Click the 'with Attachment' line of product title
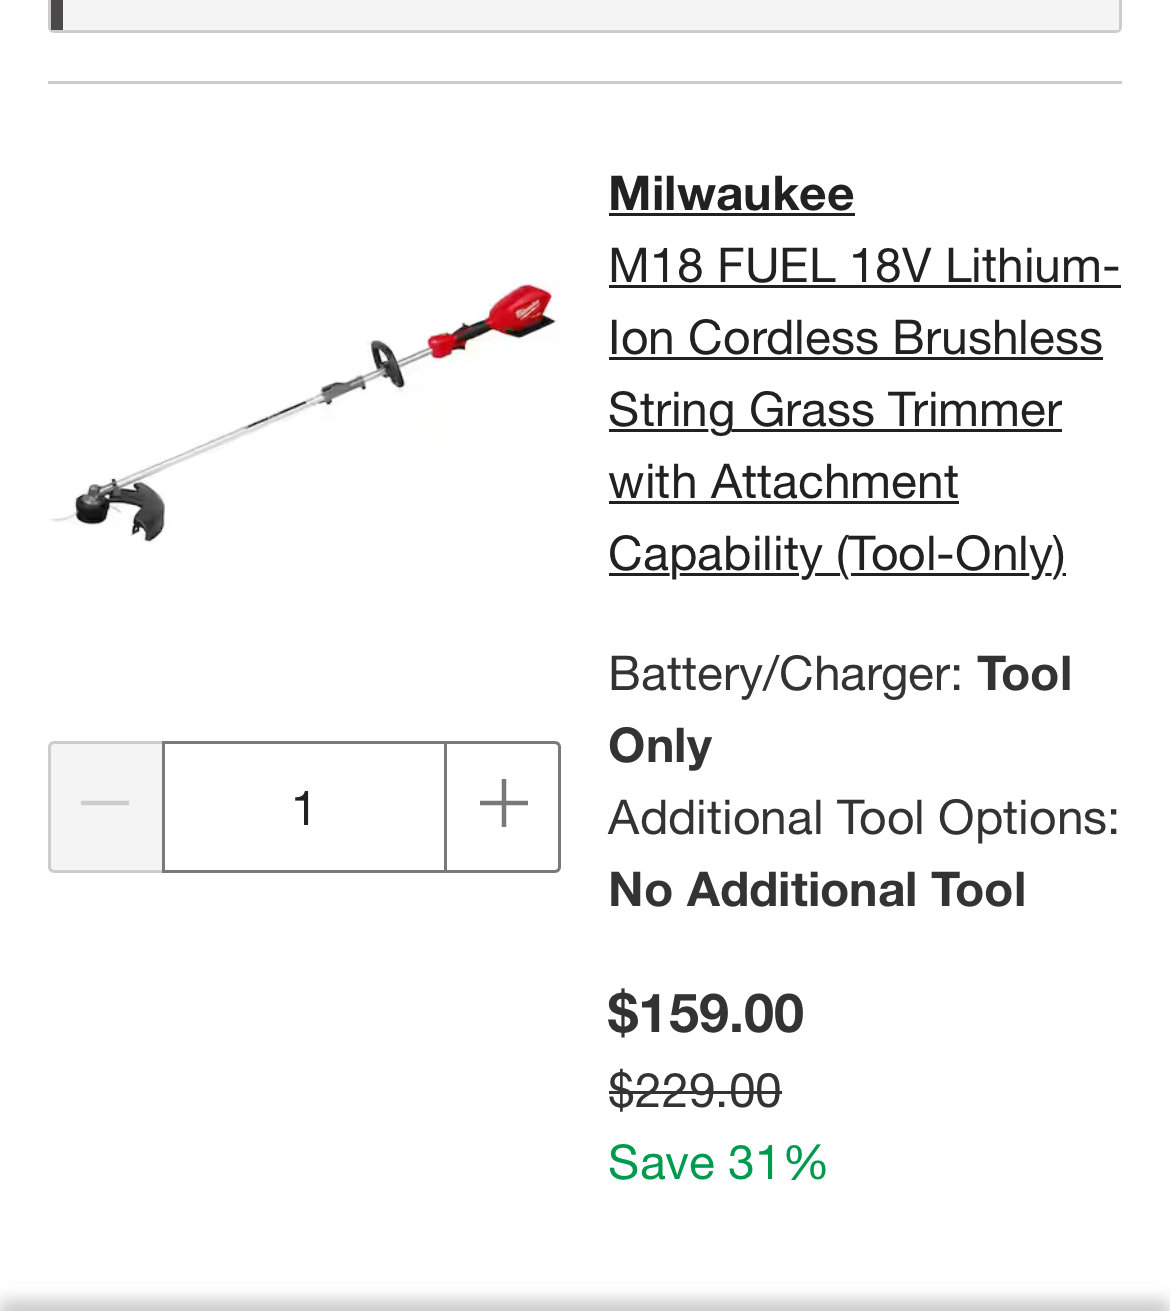The height and width of the screenshot is (1311, 1170). coord(784,482)
